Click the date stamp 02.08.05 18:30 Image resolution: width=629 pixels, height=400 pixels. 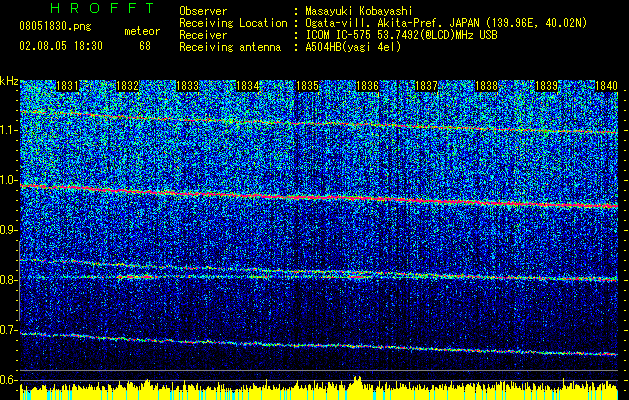[x=61, y=46]
